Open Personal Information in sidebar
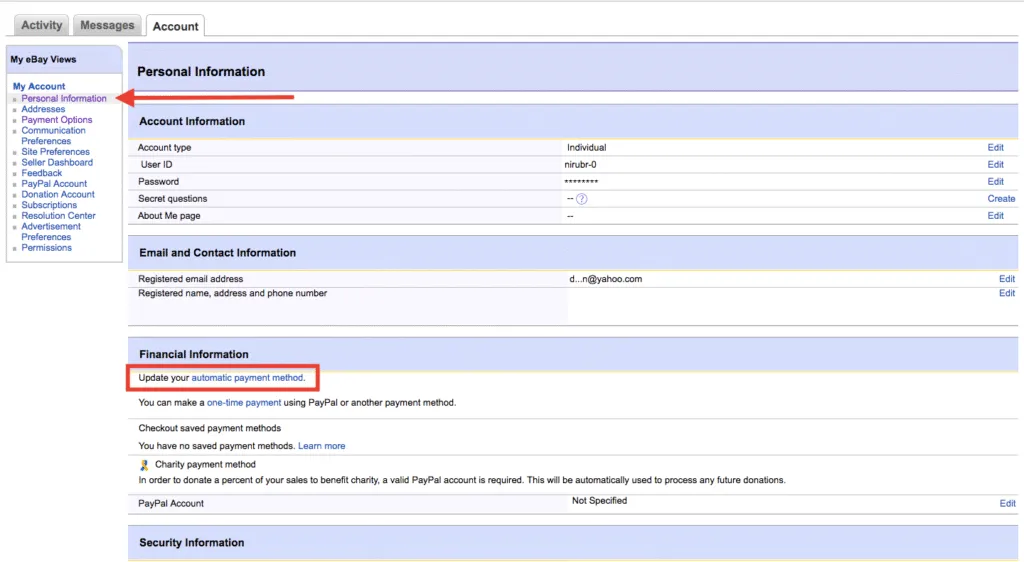The width and height of the screenshot is (1024, 562). coord(64,98)
